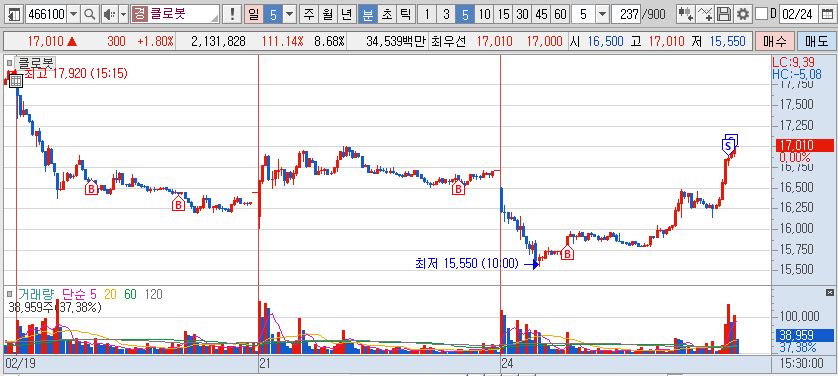Close the volume panel with its X box
The width and height of the screenshot is (838, 376).
829,292
